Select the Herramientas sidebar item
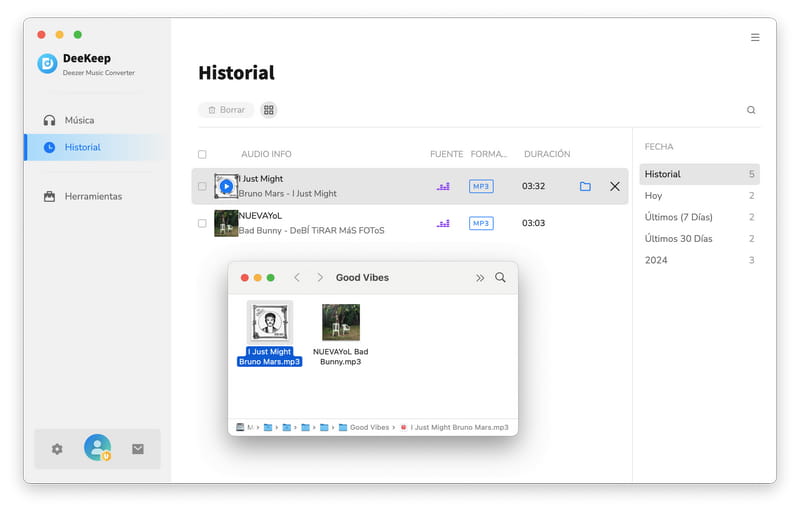Viewport: 800px width, 512px height. pos(96,196)
